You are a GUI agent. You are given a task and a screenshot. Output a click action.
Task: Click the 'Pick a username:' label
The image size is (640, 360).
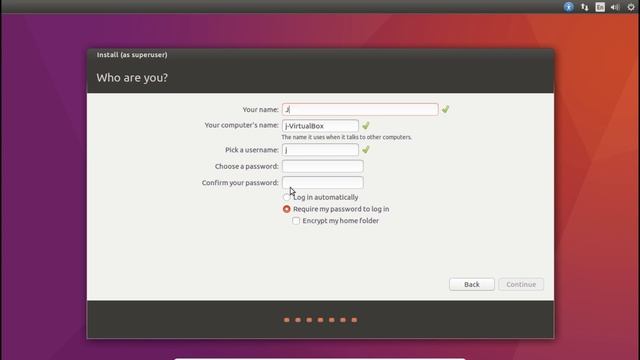click(x=252, y=150)
